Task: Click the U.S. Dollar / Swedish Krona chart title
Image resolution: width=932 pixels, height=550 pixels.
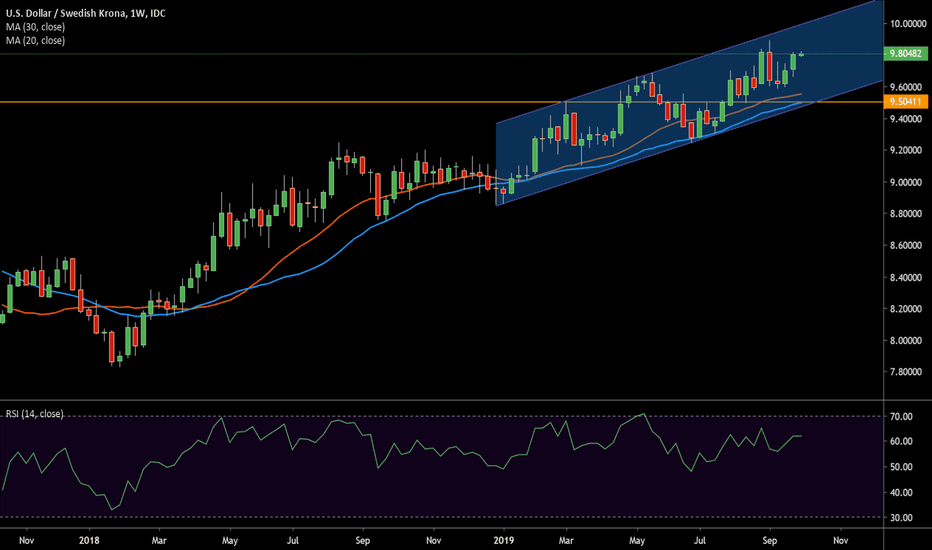Action: pyautogui.click(x=86, y=13)
